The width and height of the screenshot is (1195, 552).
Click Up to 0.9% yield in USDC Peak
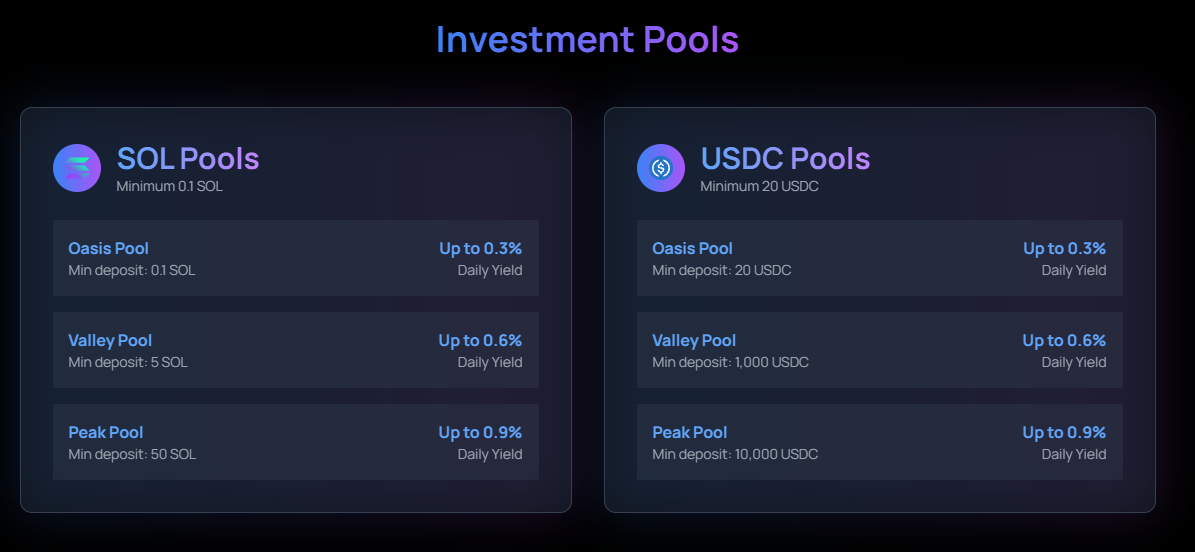1064,433
